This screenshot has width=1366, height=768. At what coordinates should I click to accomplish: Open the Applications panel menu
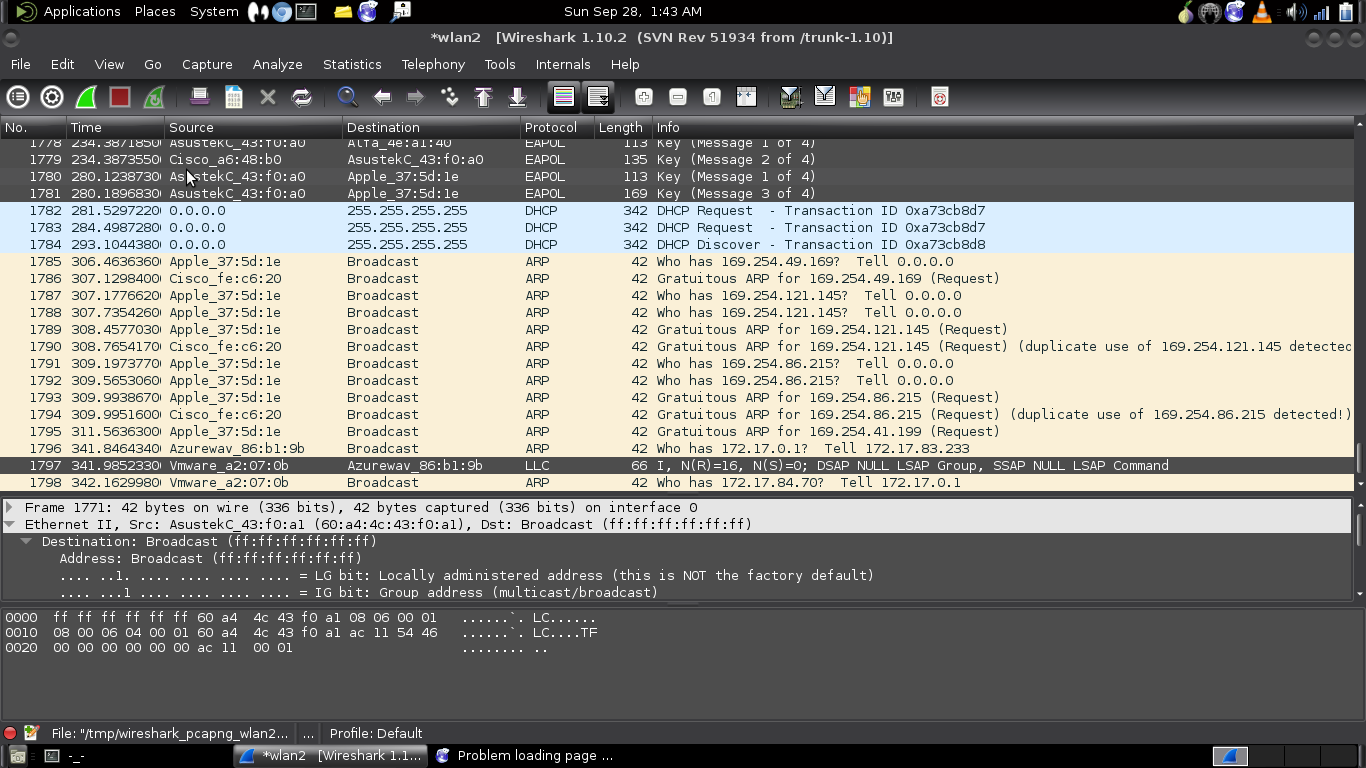click(82, 11)
